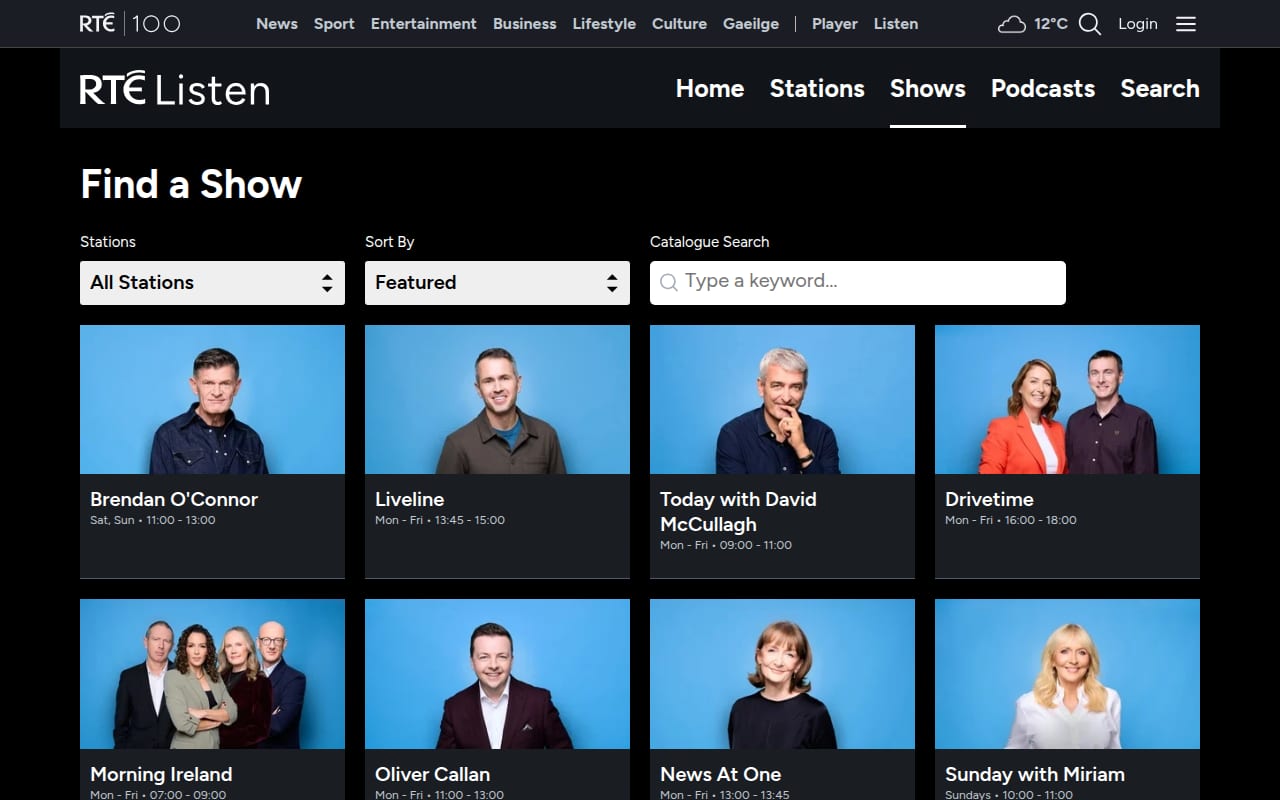Open the Podcasts tab
Viewport: 1280px width, 800px height.
[x=1043, y=88]
